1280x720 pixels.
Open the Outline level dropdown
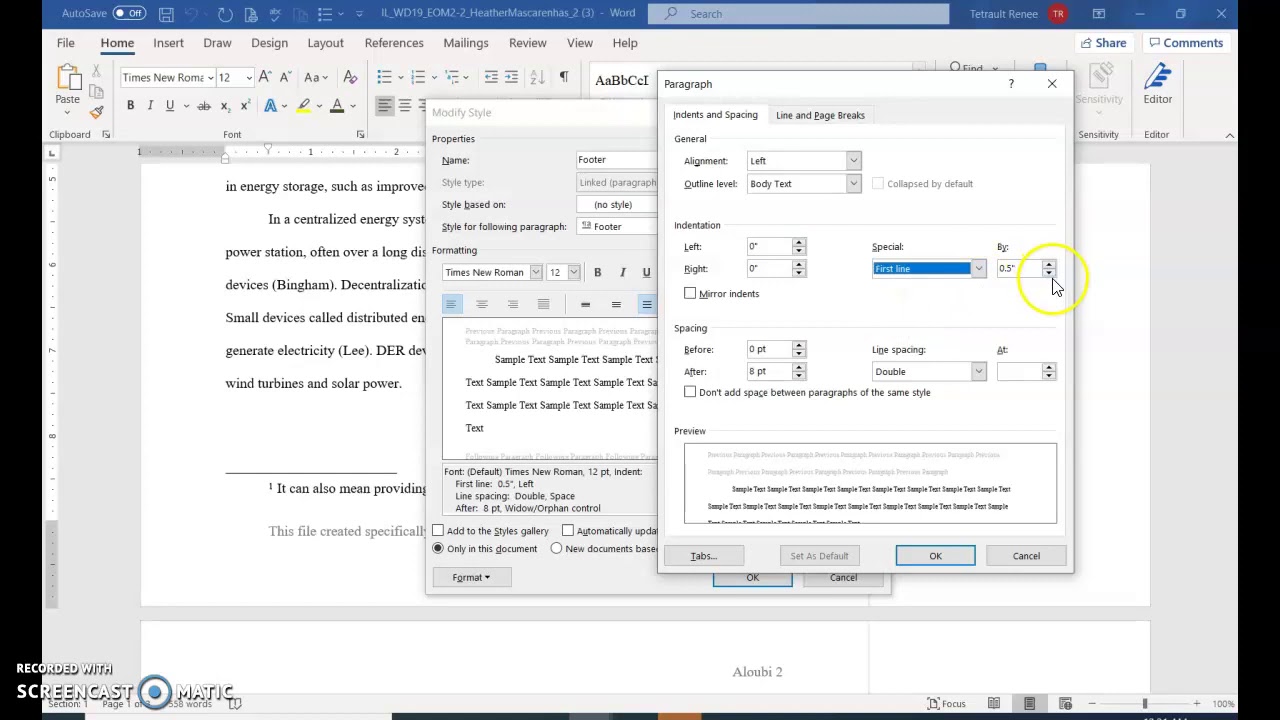pyautogui.click(x=853, y=184)
